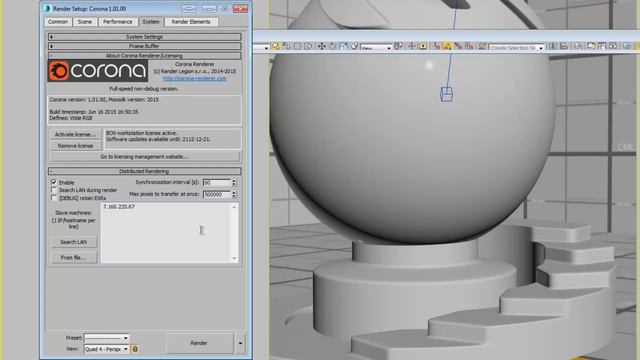Image resolution: width=640 pixels, height=360 pixels.
Task: Click the Corona logo image
Action: 98,71
